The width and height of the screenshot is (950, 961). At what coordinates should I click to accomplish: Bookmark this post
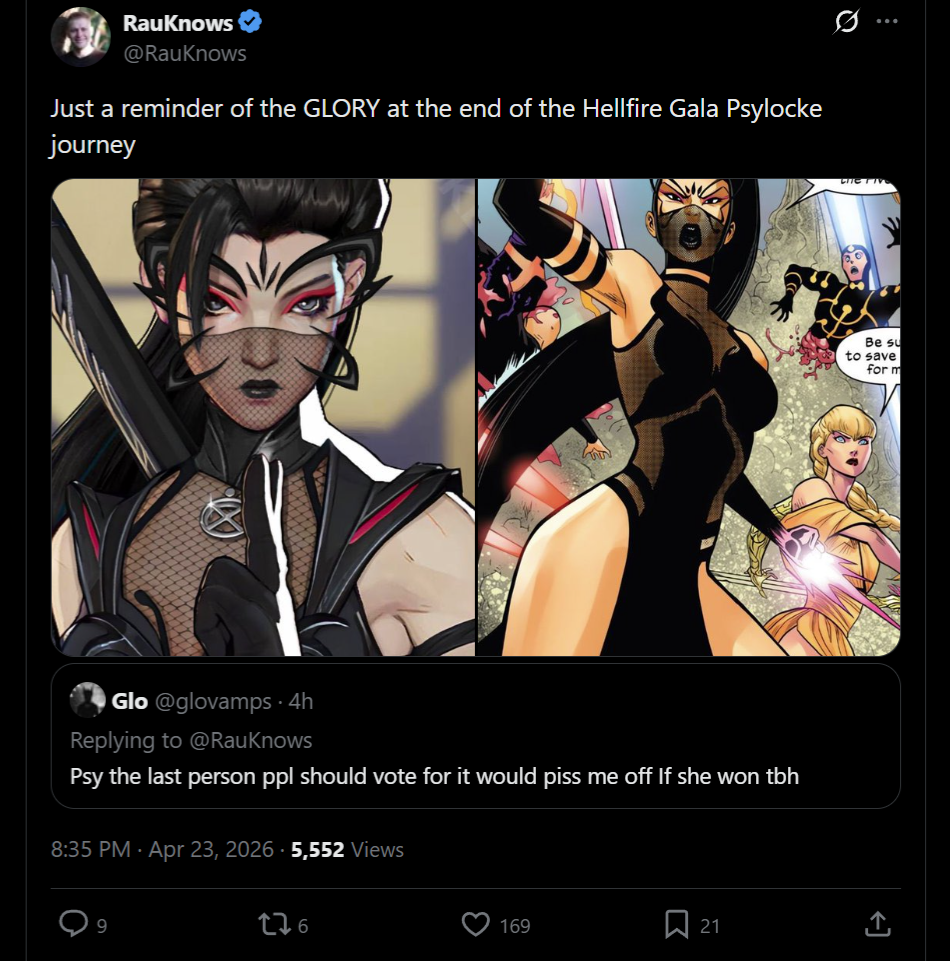click(x=677, y=924)
